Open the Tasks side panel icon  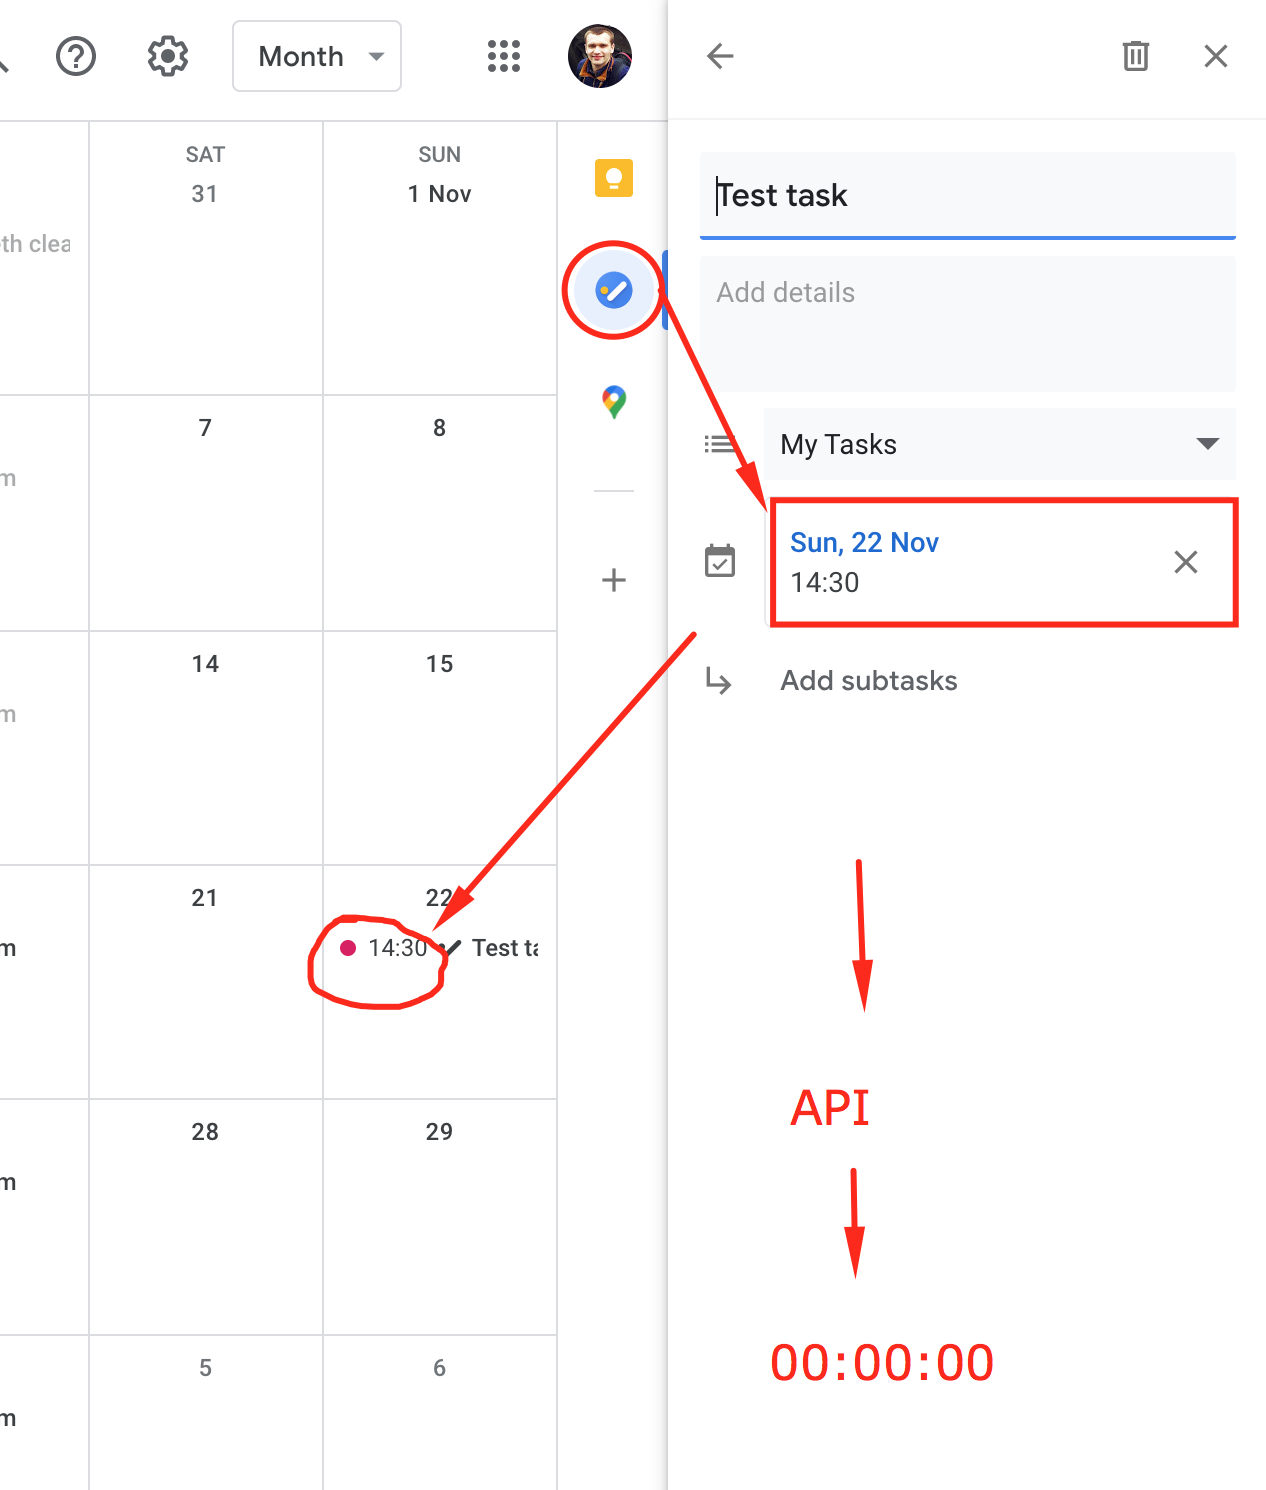click(614, 291)
